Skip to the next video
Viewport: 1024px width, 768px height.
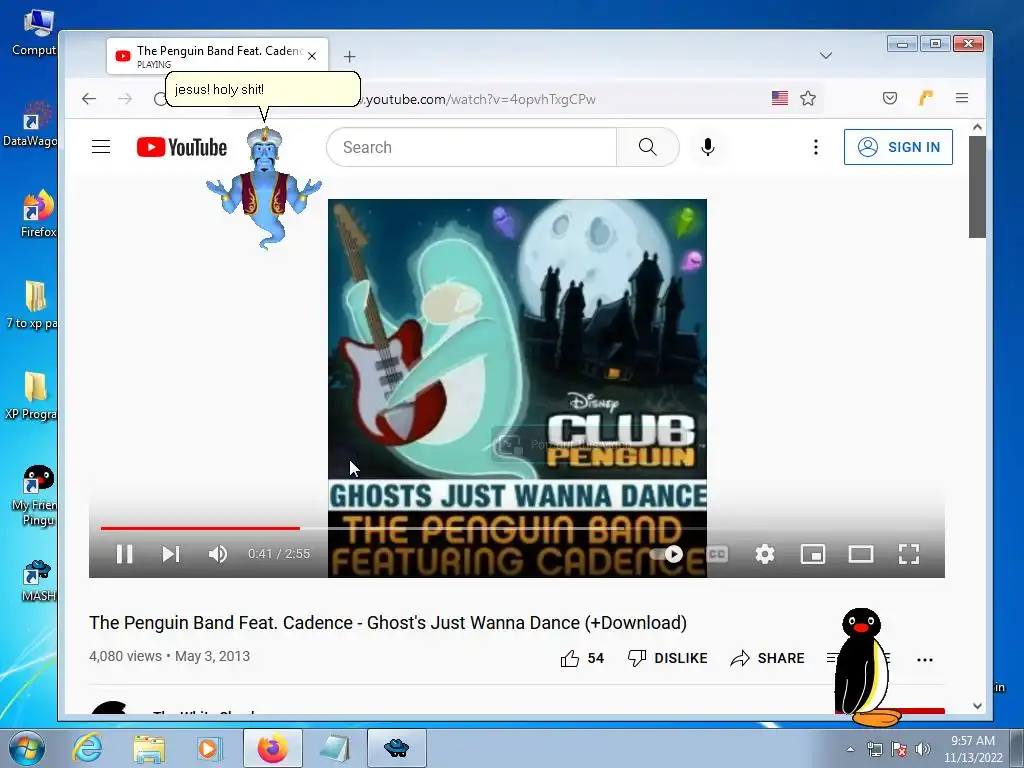point(170,554)
